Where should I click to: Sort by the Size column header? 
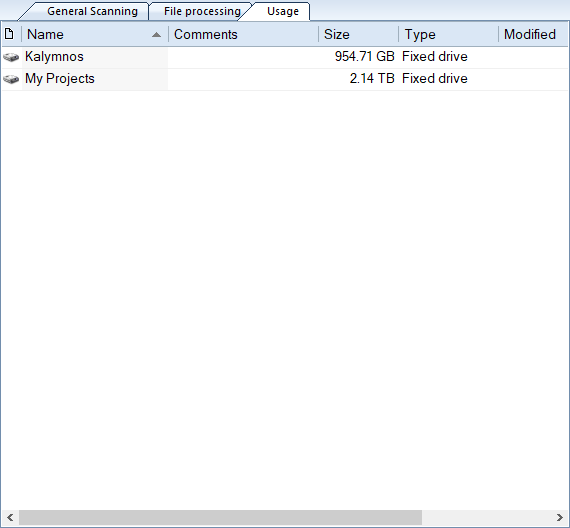[x=359, y=34]
